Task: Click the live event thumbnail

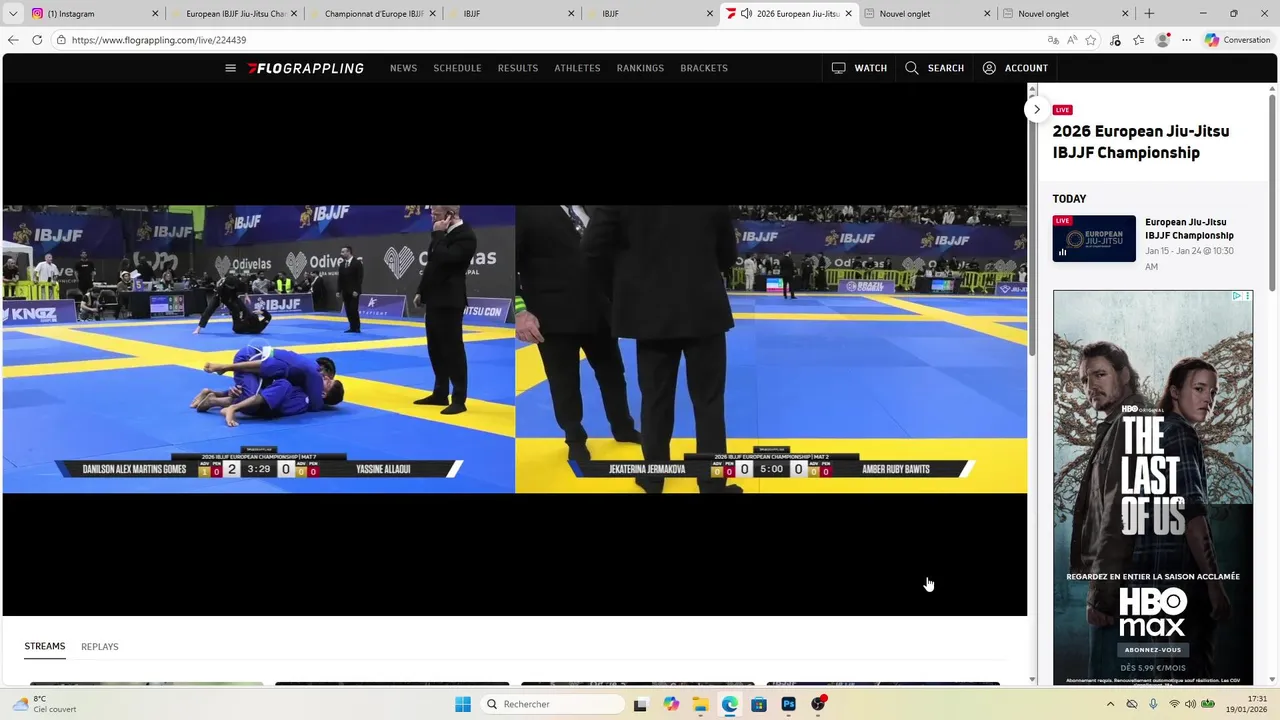Action: point(1094,239)
